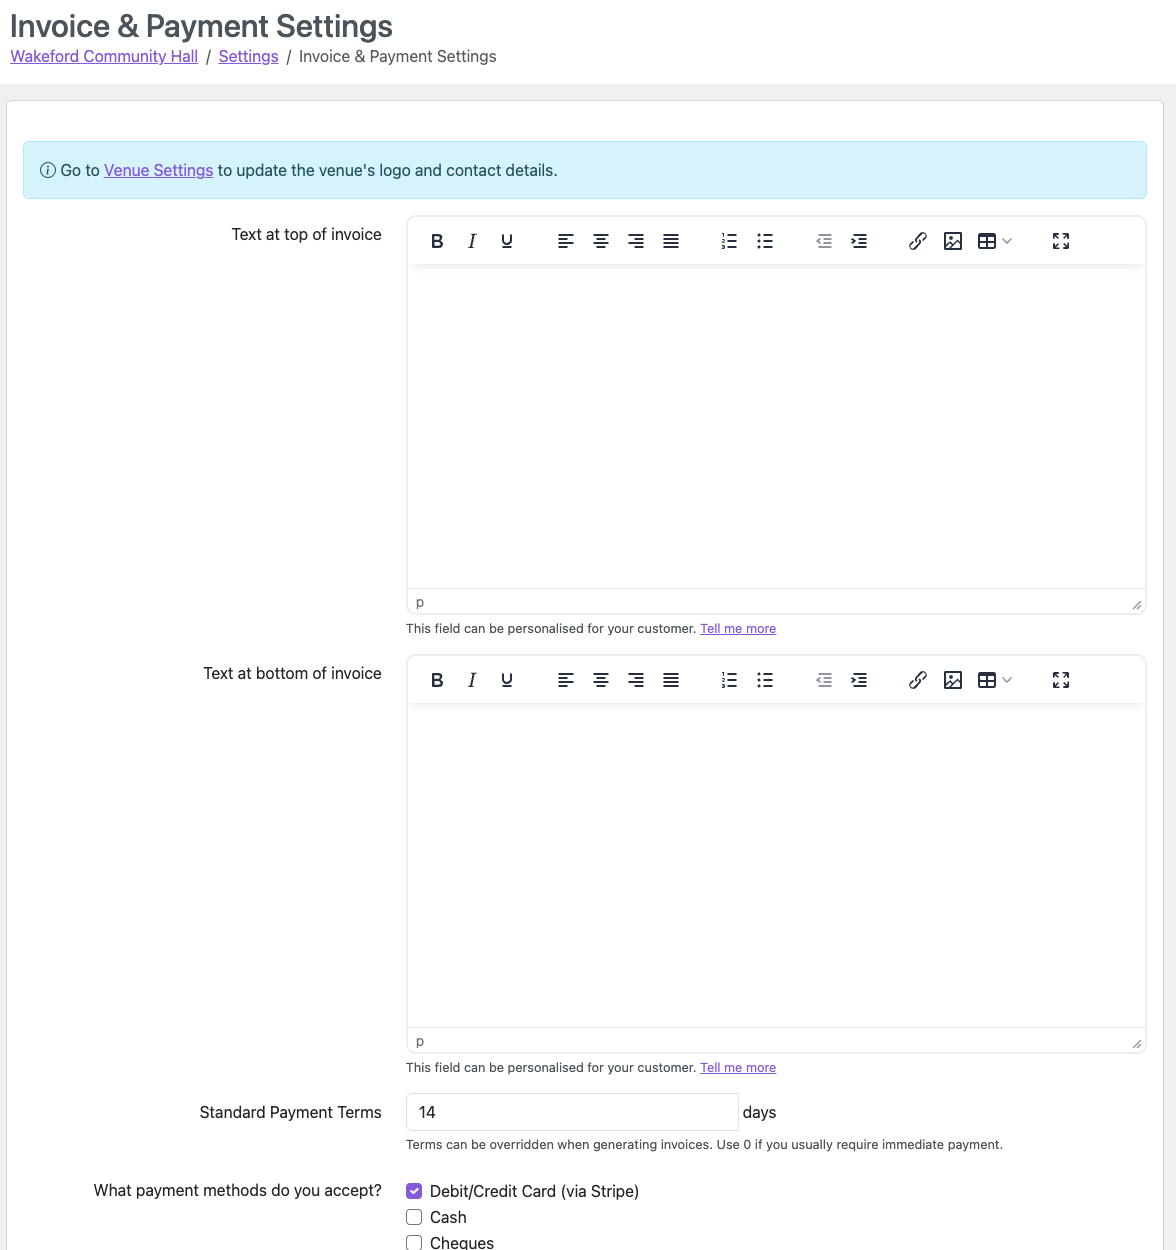
Task: Enable the Cheques payment method
Action: tap(414, 1242)
